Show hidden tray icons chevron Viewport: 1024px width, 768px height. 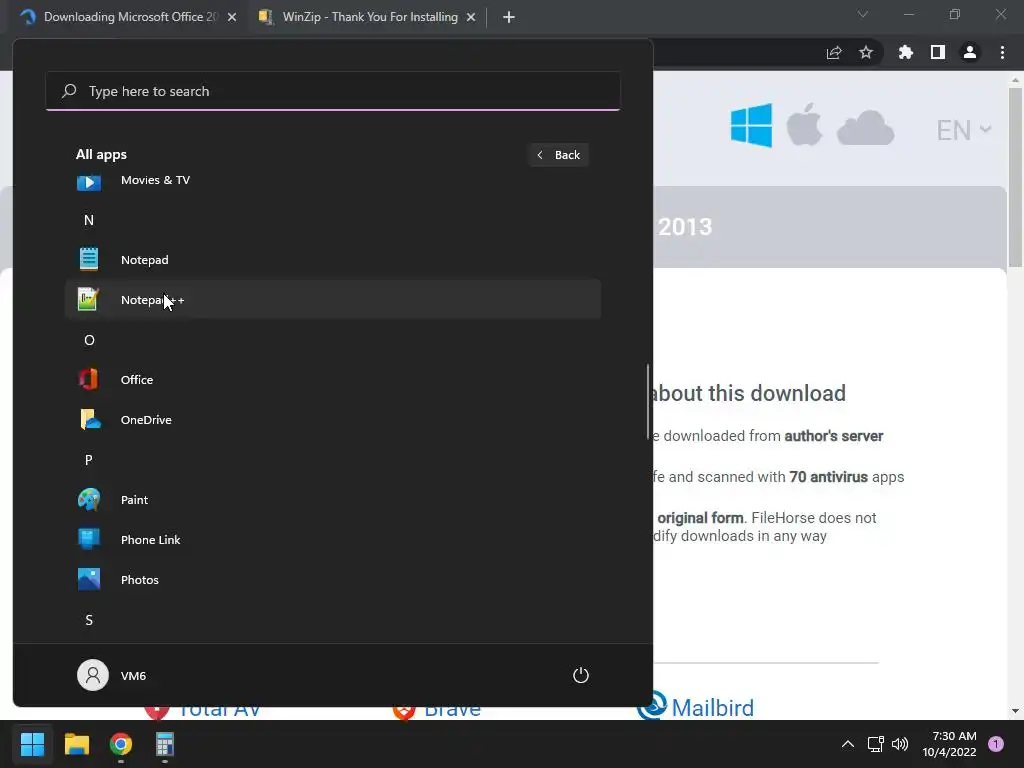pos(848,744)
